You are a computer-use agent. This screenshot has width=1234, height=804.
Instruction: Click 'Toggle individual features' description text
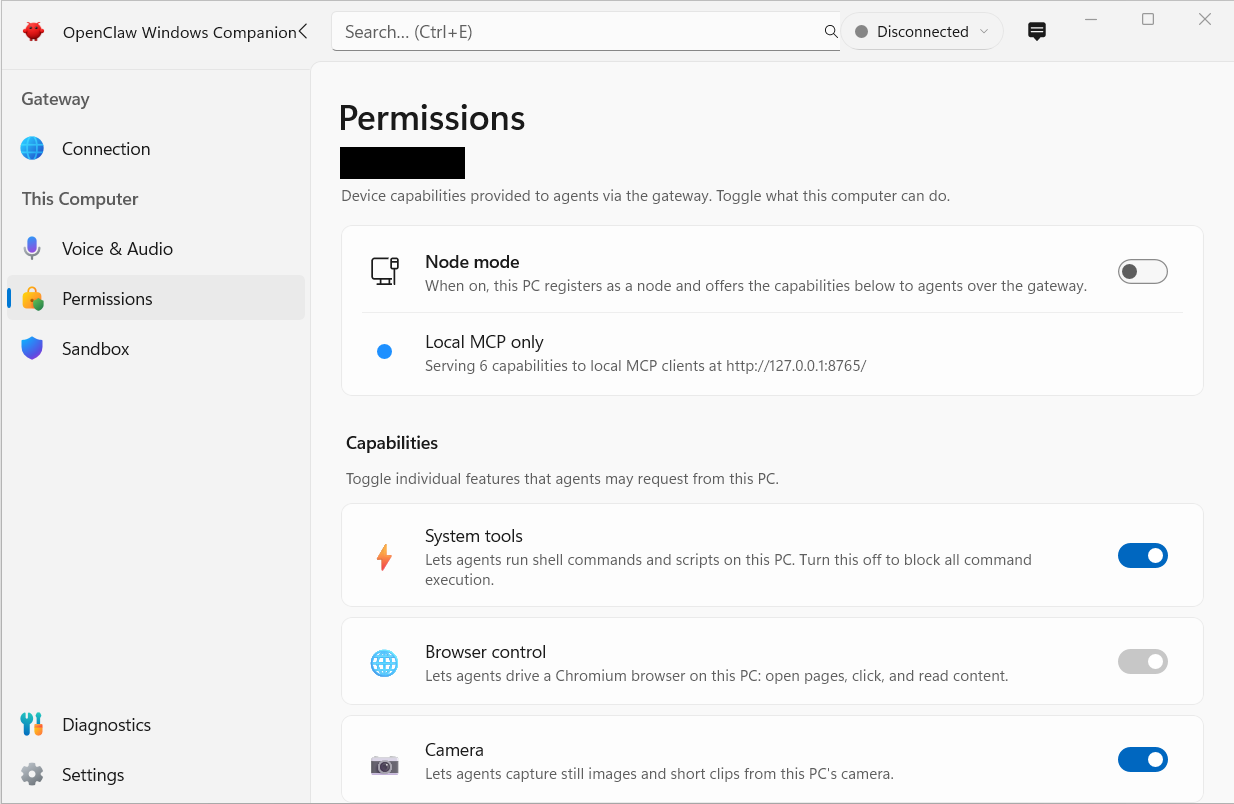pyautogui.click(x=562, y=478)
